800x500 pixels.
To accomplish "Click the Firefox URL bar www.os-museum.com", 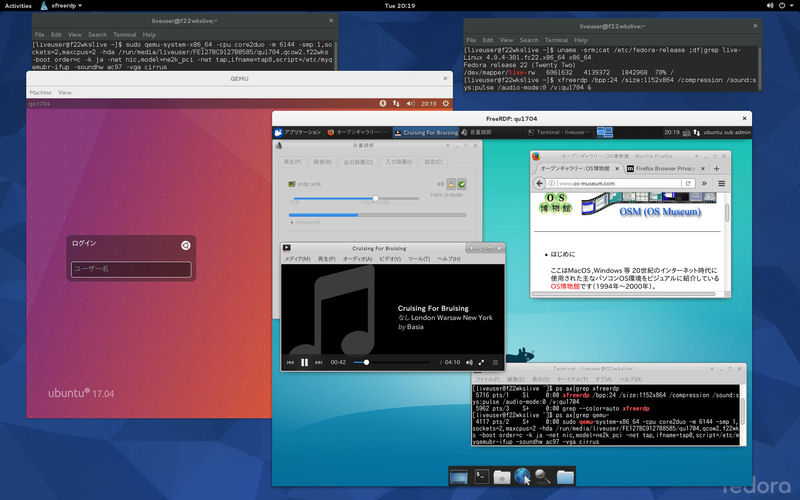I will (618, 183).
